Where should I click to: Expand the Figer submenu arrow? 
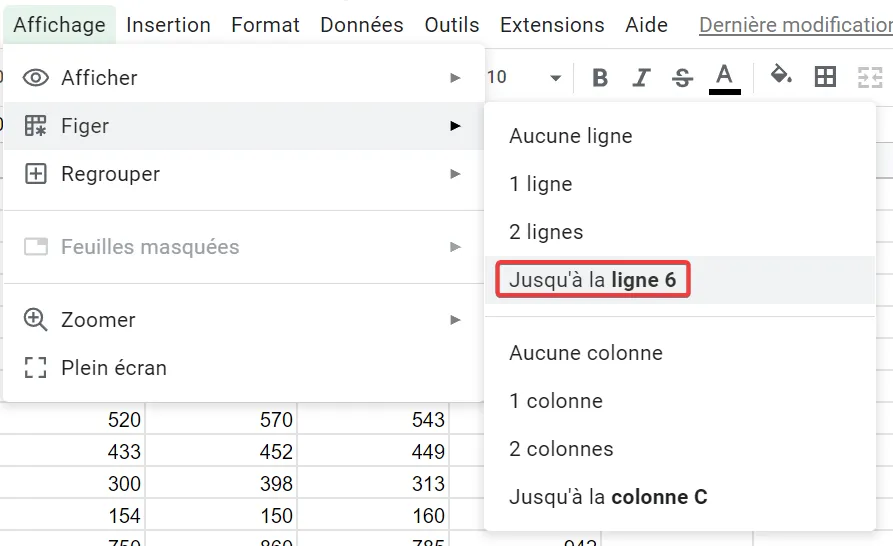(455, 126)
